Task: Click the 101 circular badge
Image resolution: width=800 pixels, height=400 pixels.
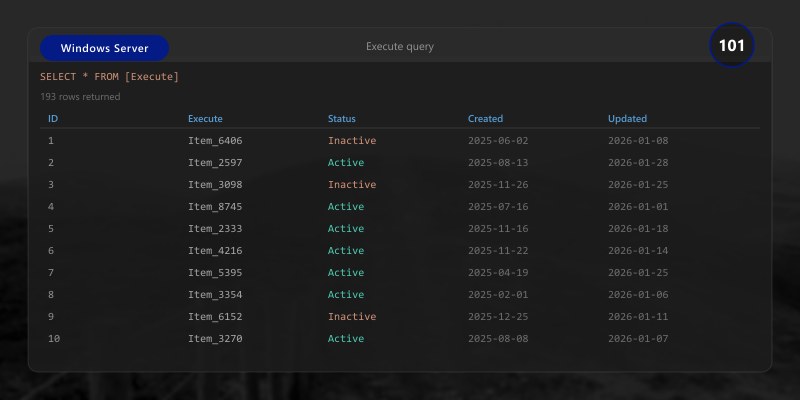Action: point(732,46)
